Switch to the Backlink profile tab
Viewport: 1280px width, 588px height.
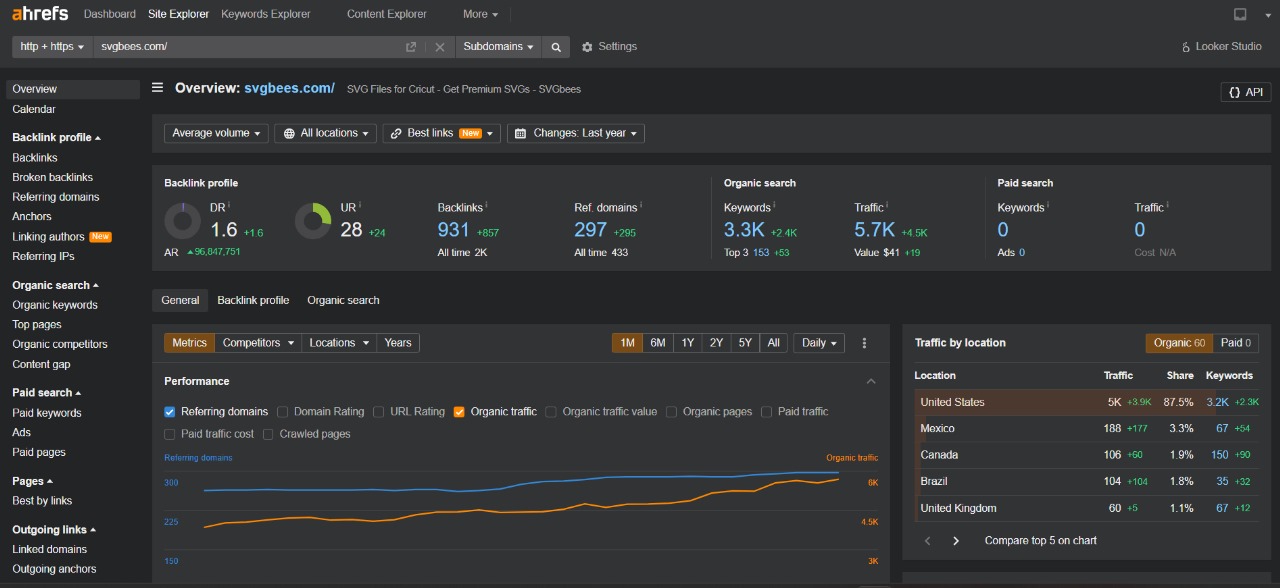coord(253,300)
